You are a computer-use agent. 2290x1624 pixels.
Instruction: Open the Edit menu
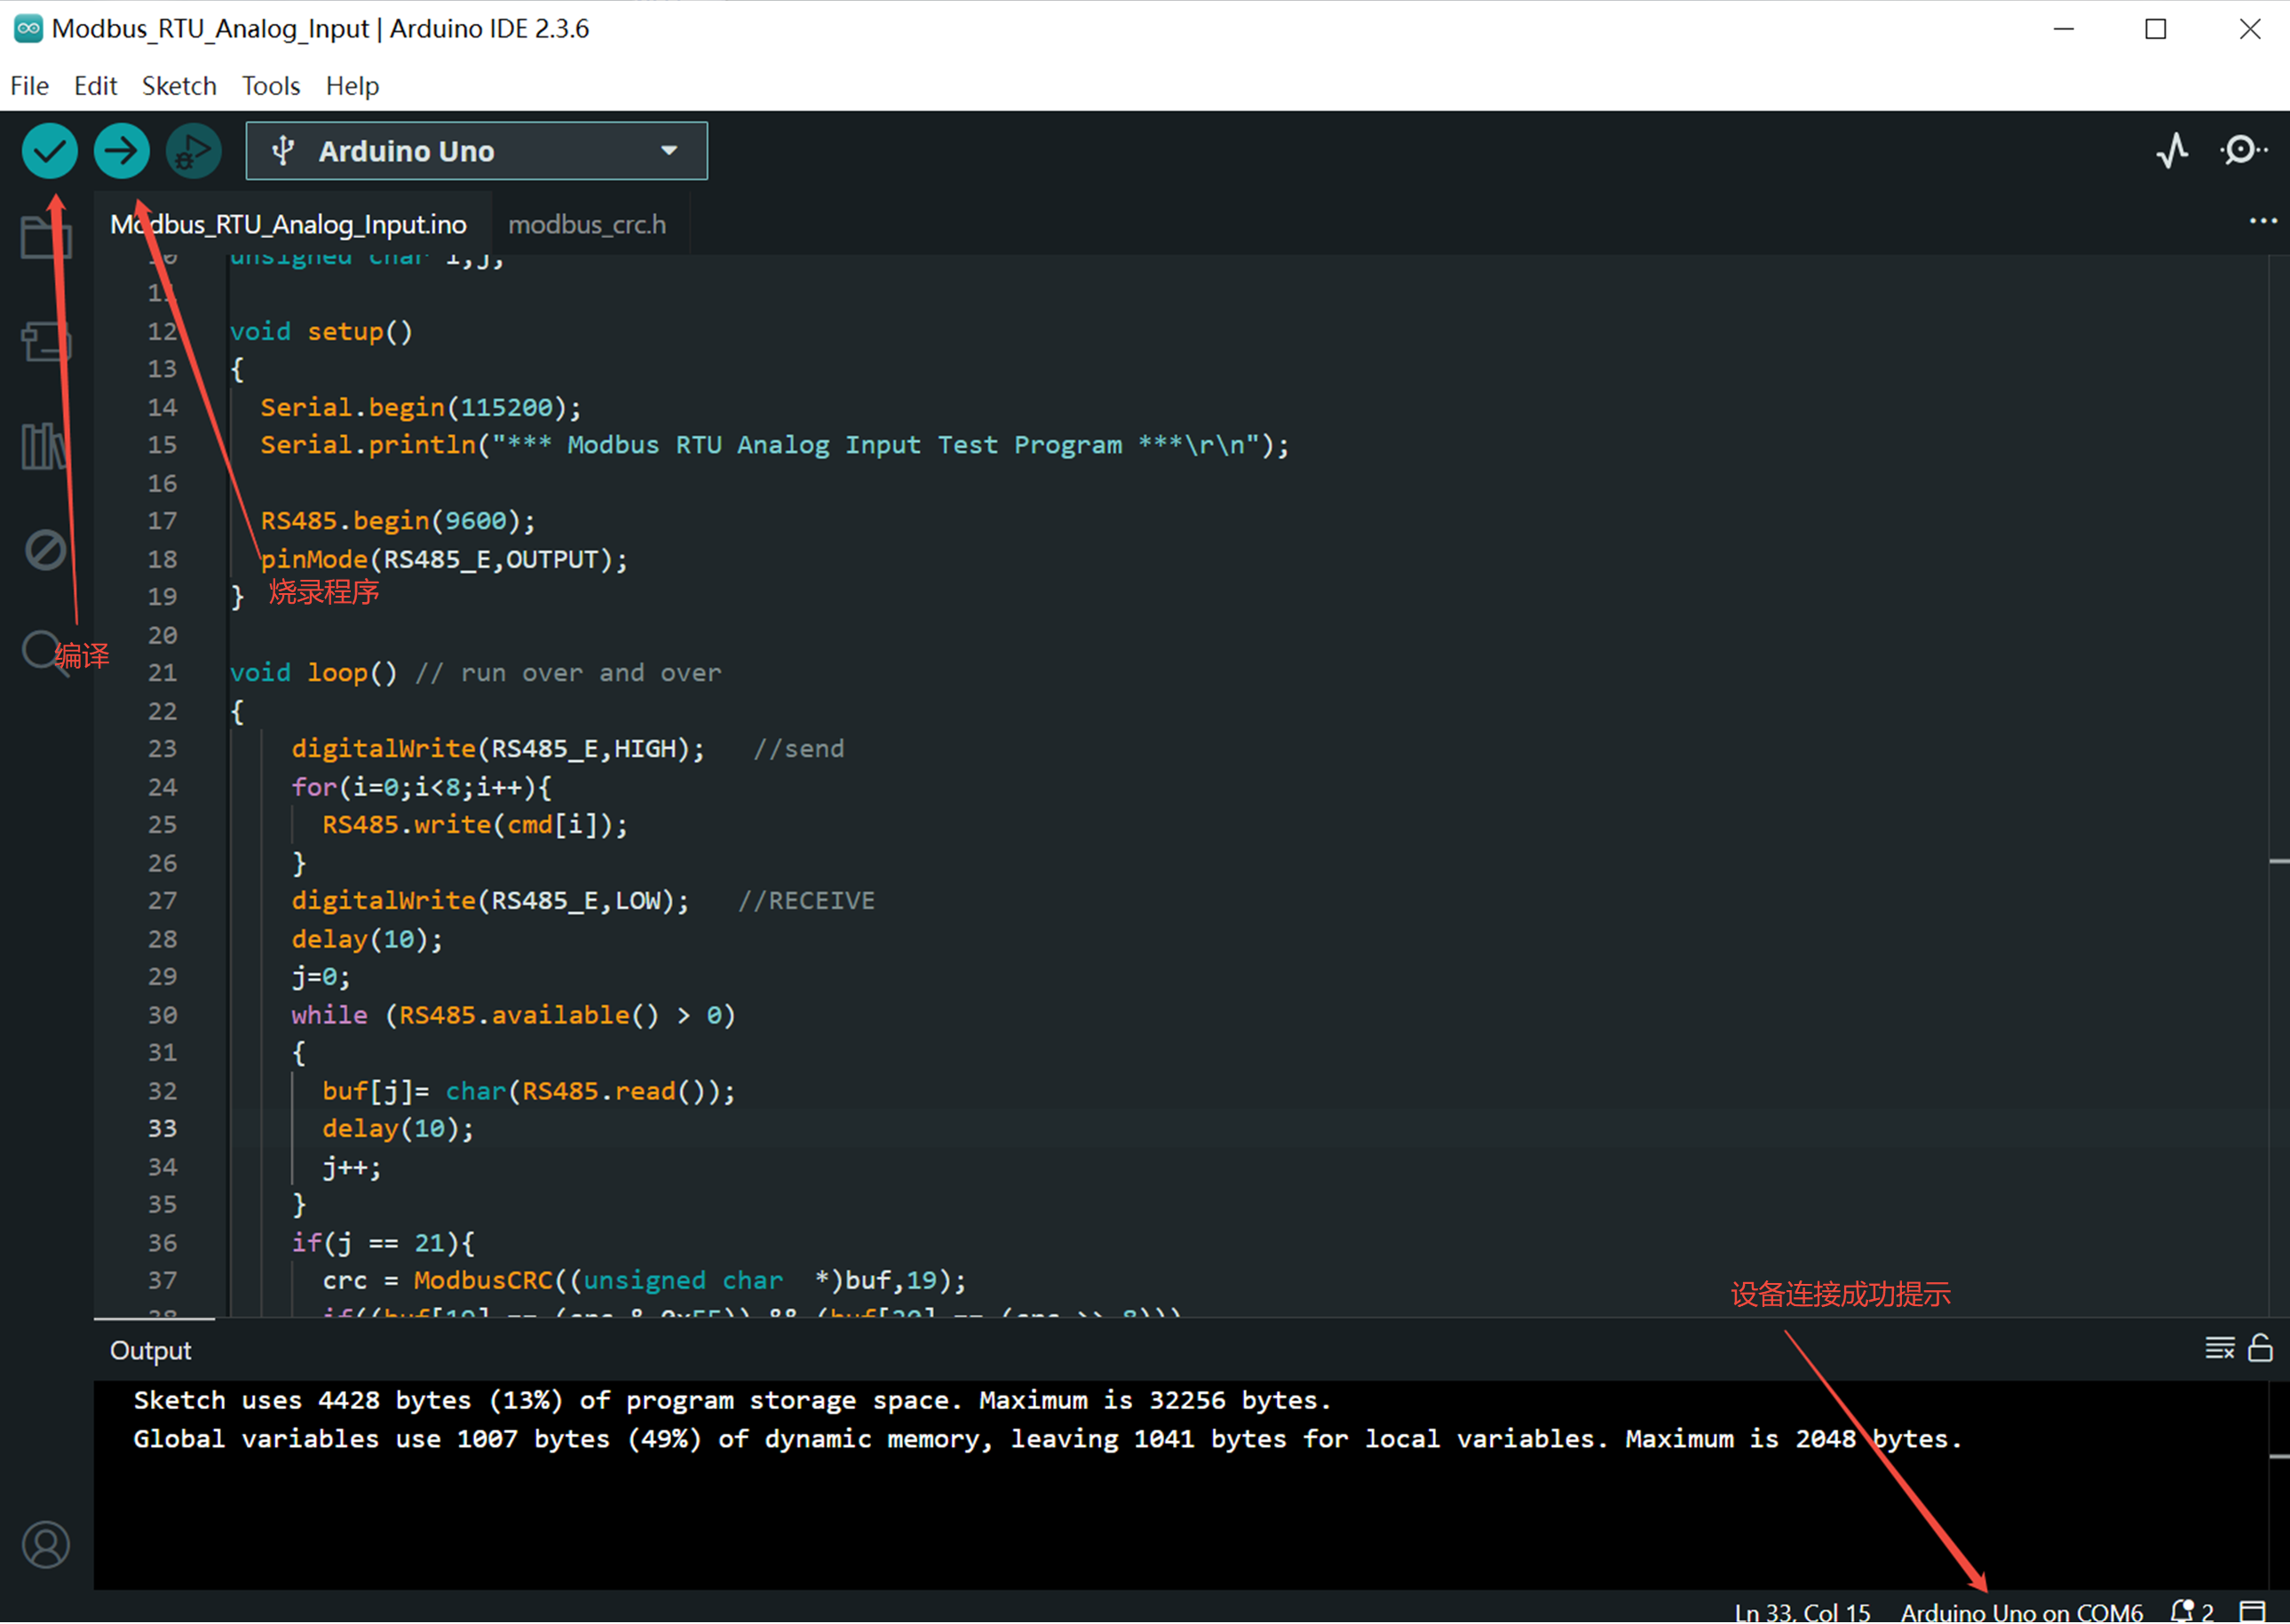tap(95, 86)
